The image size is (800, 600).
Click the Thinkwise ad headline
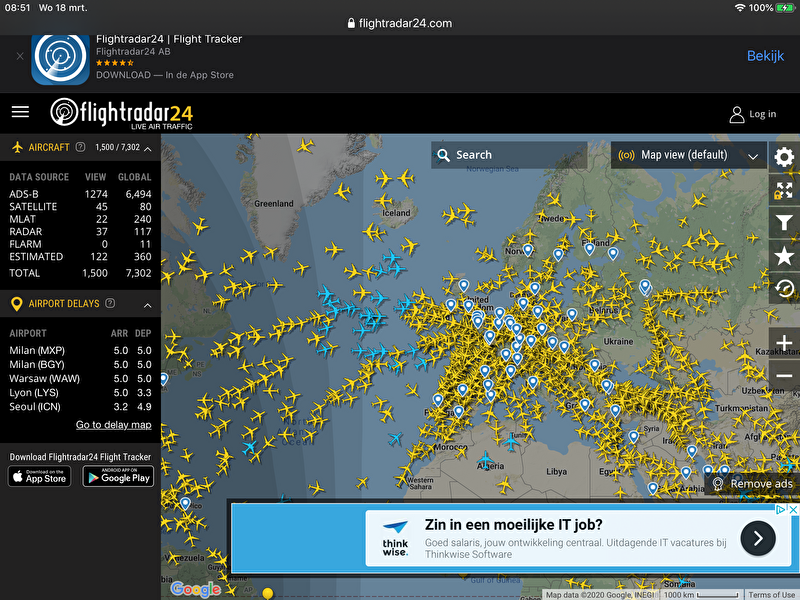[x=513, y=525]
